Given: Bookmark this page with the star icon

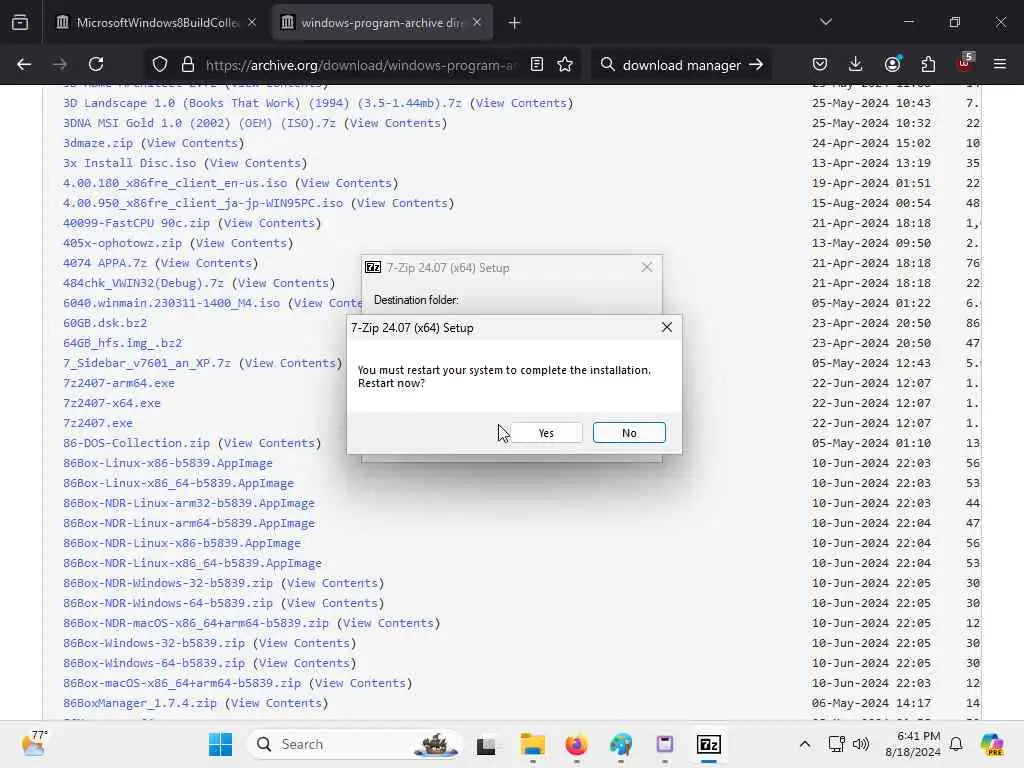Looking at the screenshot, I should tap(565, 64).
